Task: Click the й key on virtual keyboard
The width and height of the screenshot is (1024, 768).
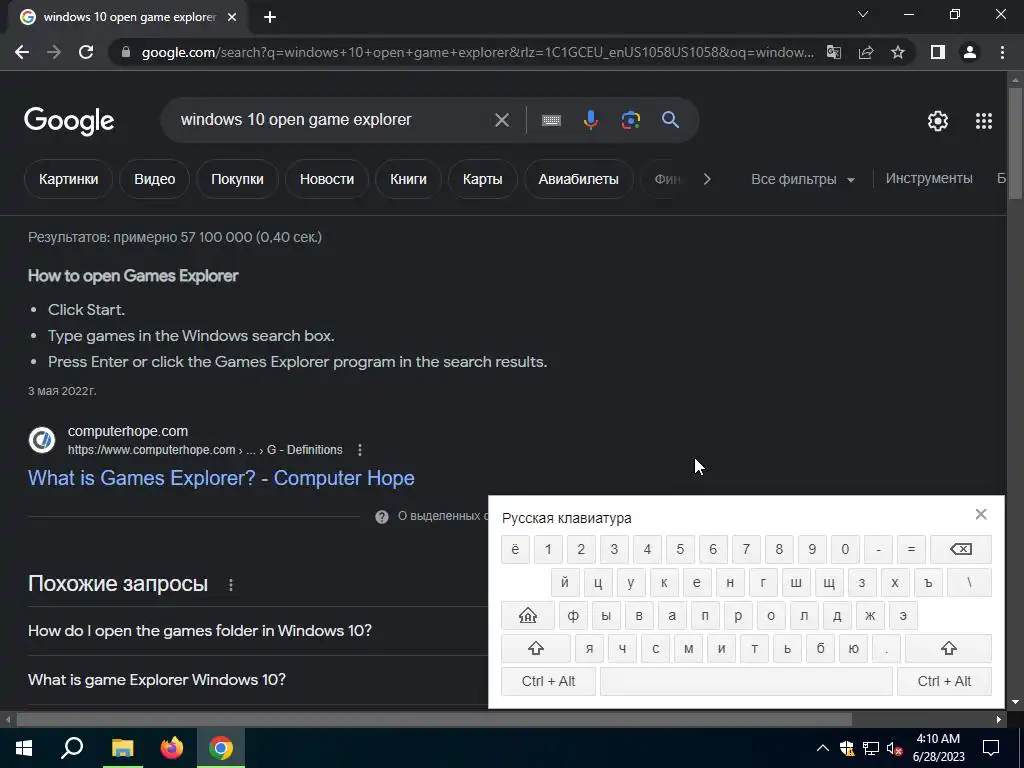Action: 565,583
